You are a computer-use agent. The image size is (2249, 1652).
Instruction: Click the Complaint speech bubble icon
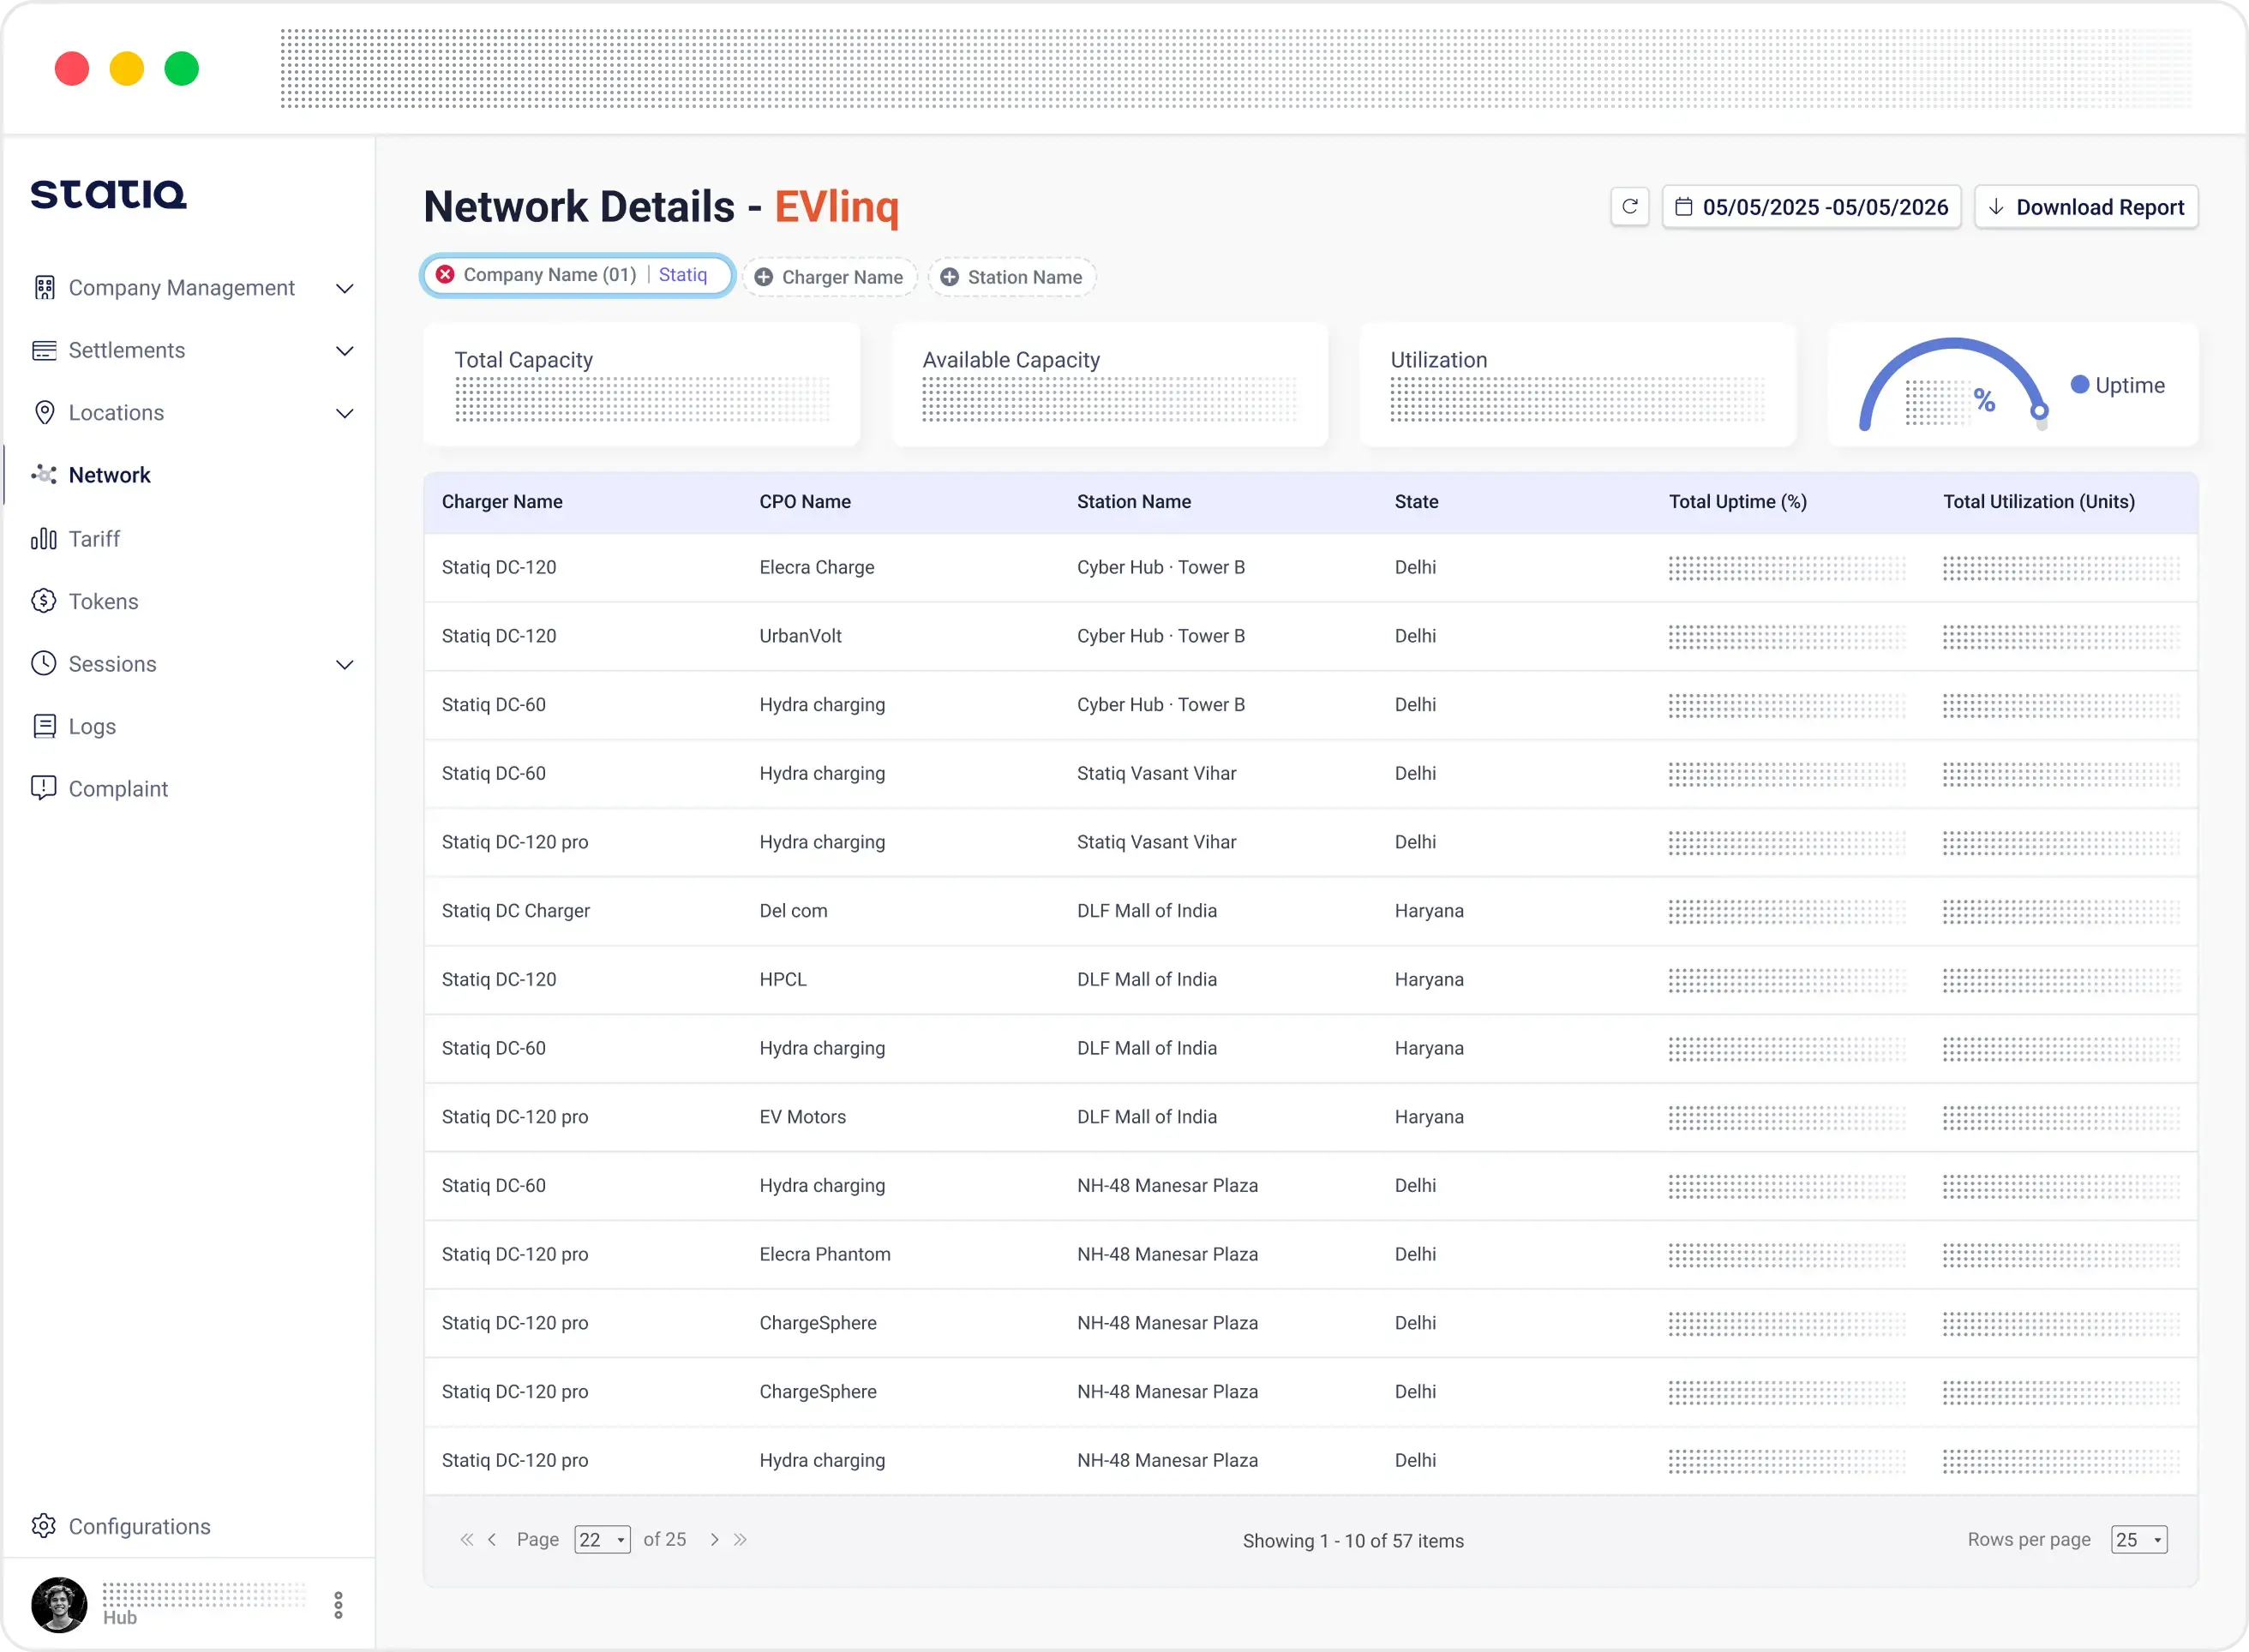[44, 788]
